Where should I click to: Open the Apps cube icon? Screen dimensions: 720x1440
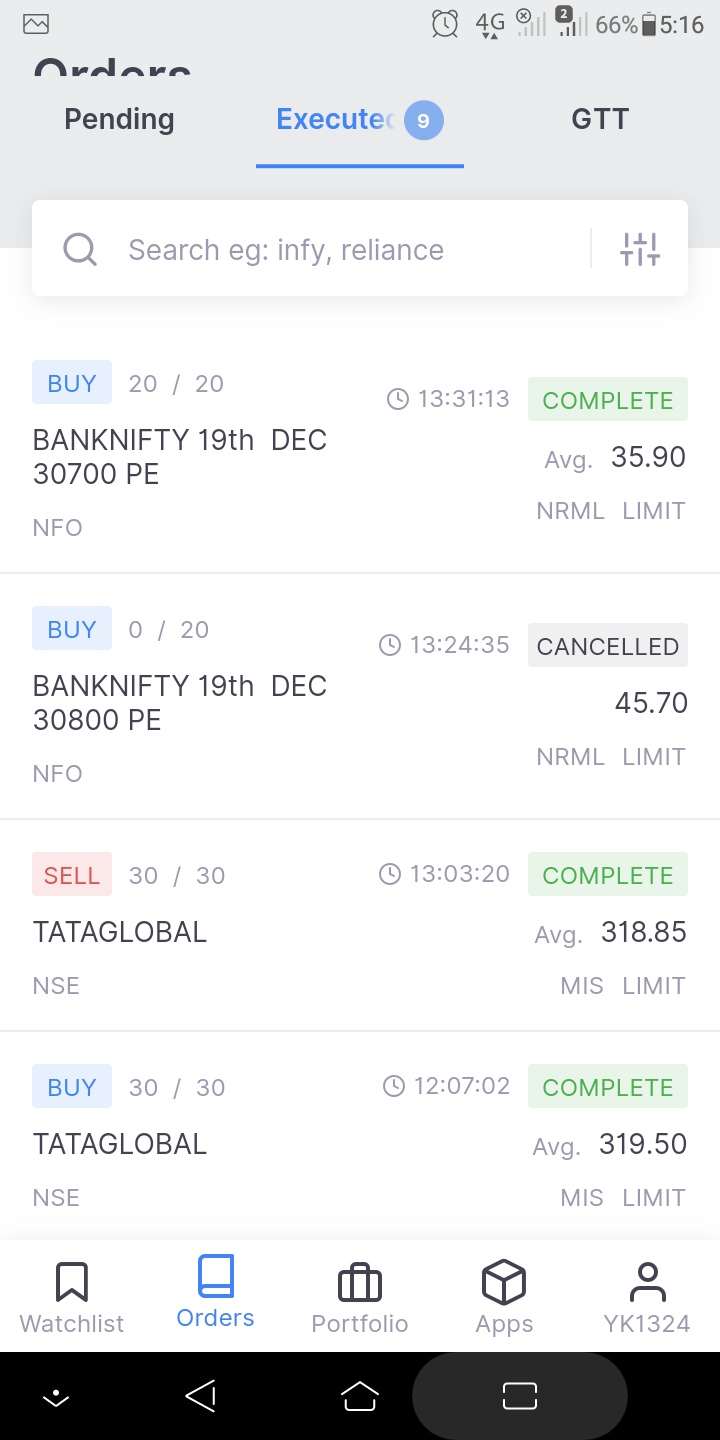pos(504,1282)
